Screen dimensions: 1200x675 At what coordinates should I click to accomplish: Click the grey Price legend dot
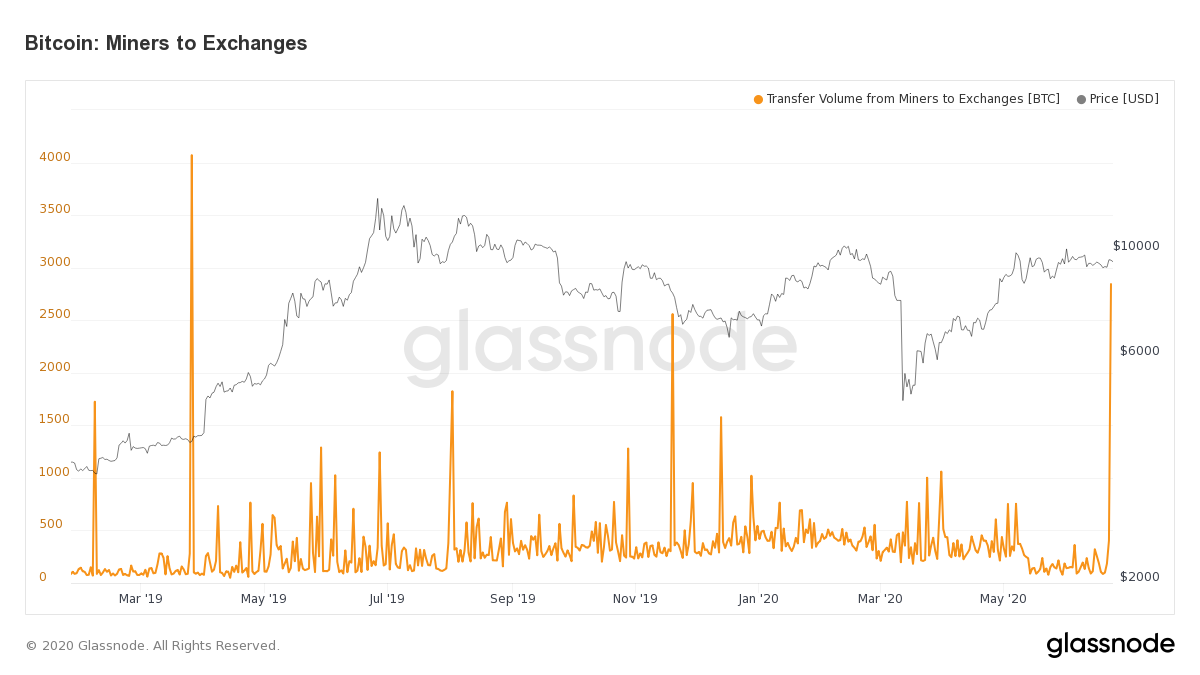click(1081, 99)
